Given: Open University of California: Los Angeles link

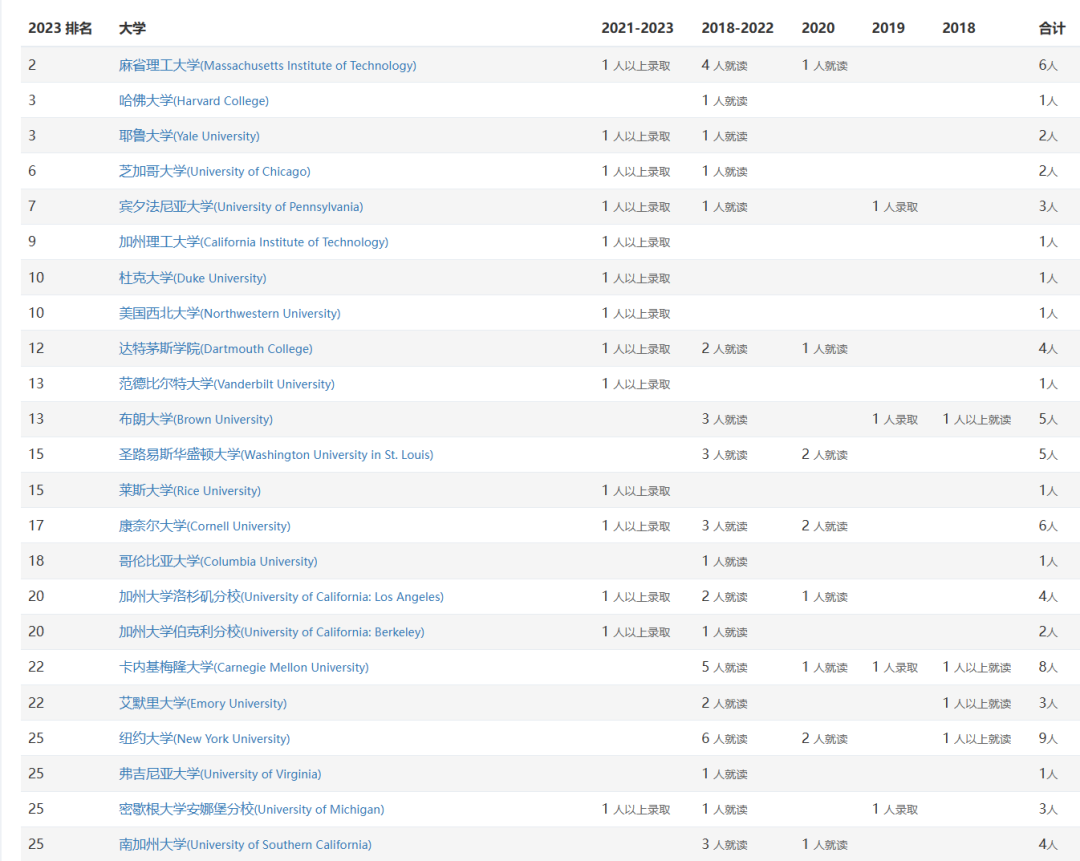Looking at the screenshot, I should click(281, 597).
